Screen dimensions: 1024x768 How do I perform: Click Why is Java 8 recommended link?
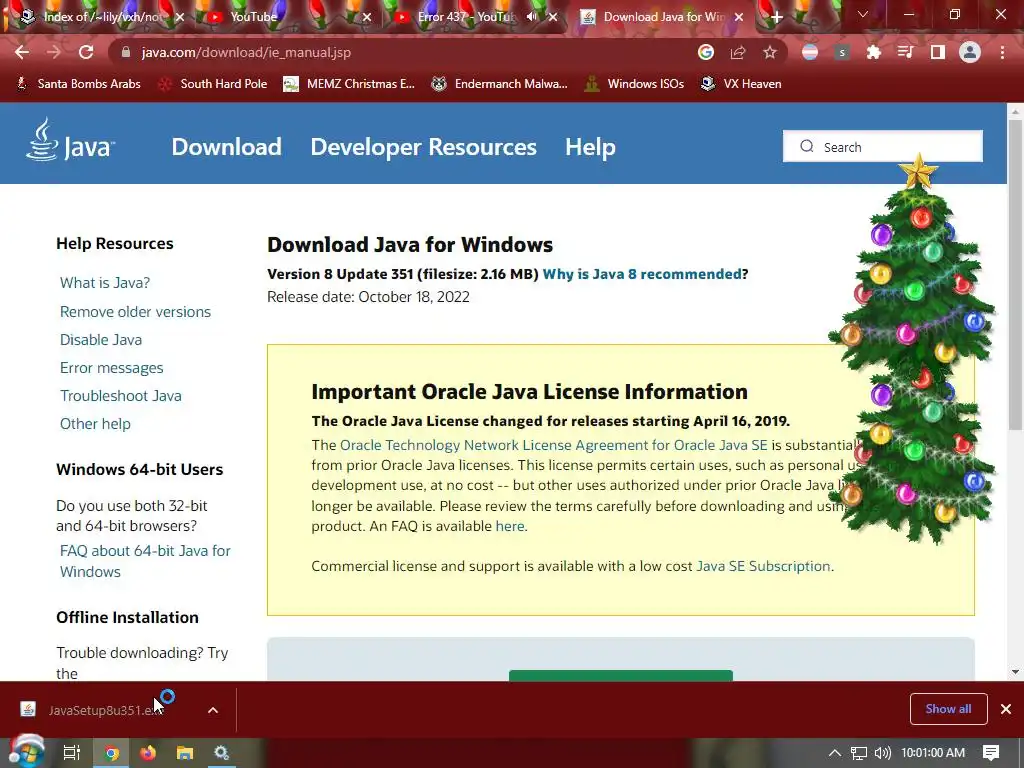[642, 274]
